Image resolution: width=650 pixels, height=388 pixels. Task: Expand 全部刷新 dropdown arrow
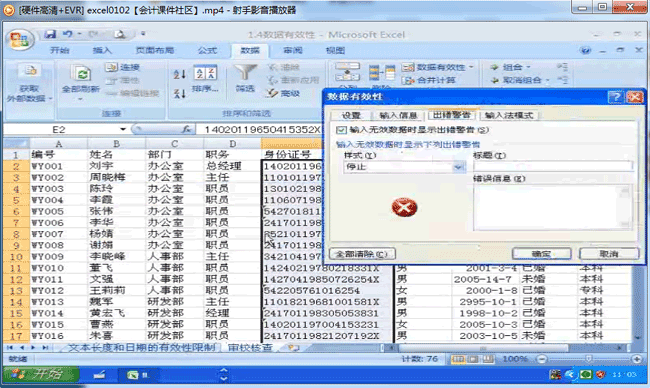click(80, 99)
